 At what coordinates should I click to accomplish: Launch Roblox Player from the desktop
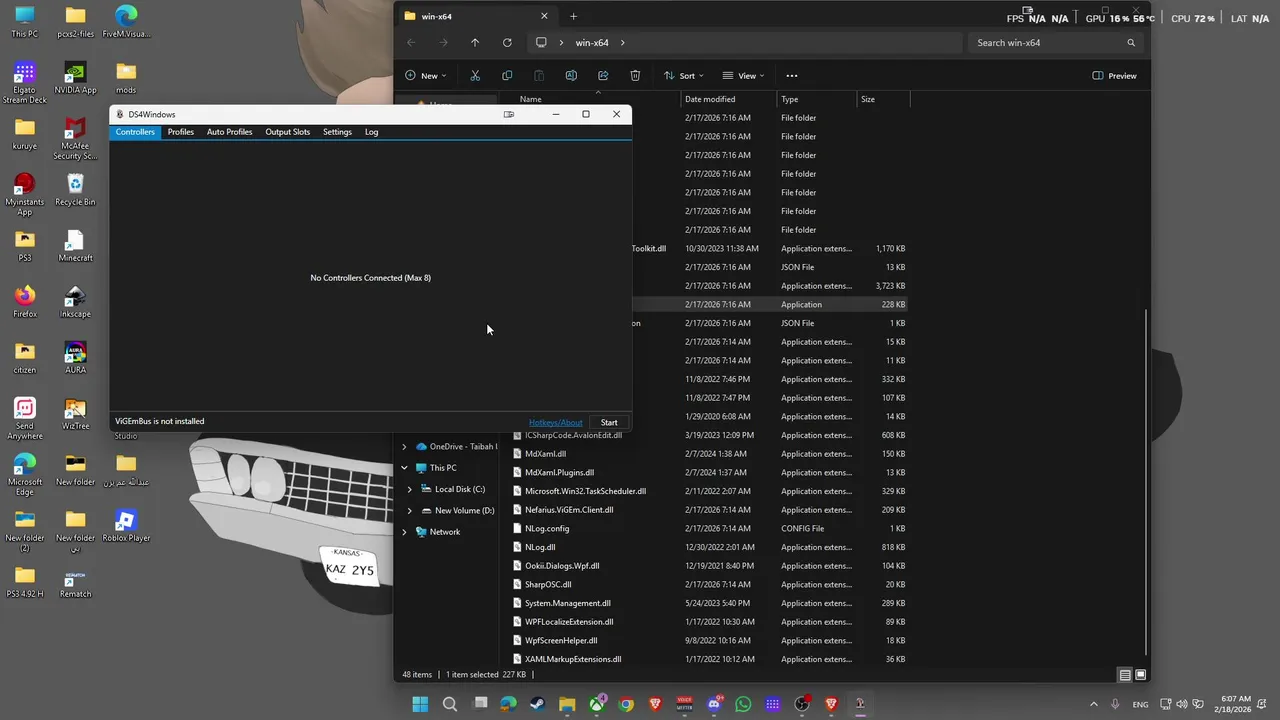pos(126,526)
